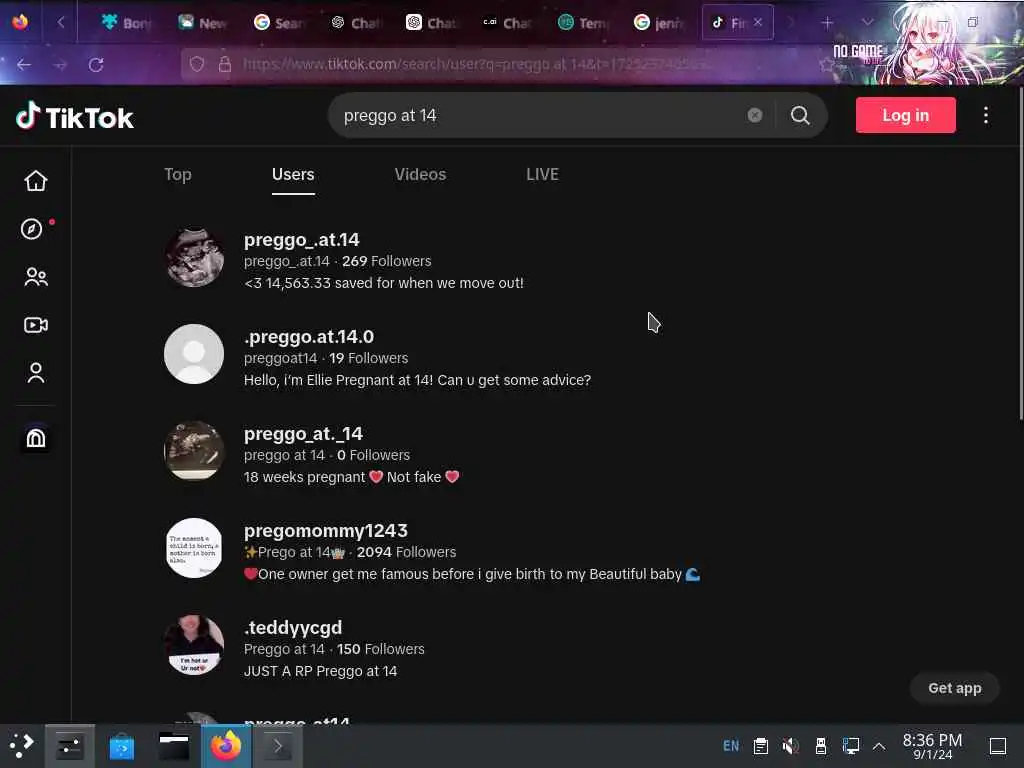Click the browser URL address bar
The width and height of the screenshot is (1024, 768).
pos(496,64)
